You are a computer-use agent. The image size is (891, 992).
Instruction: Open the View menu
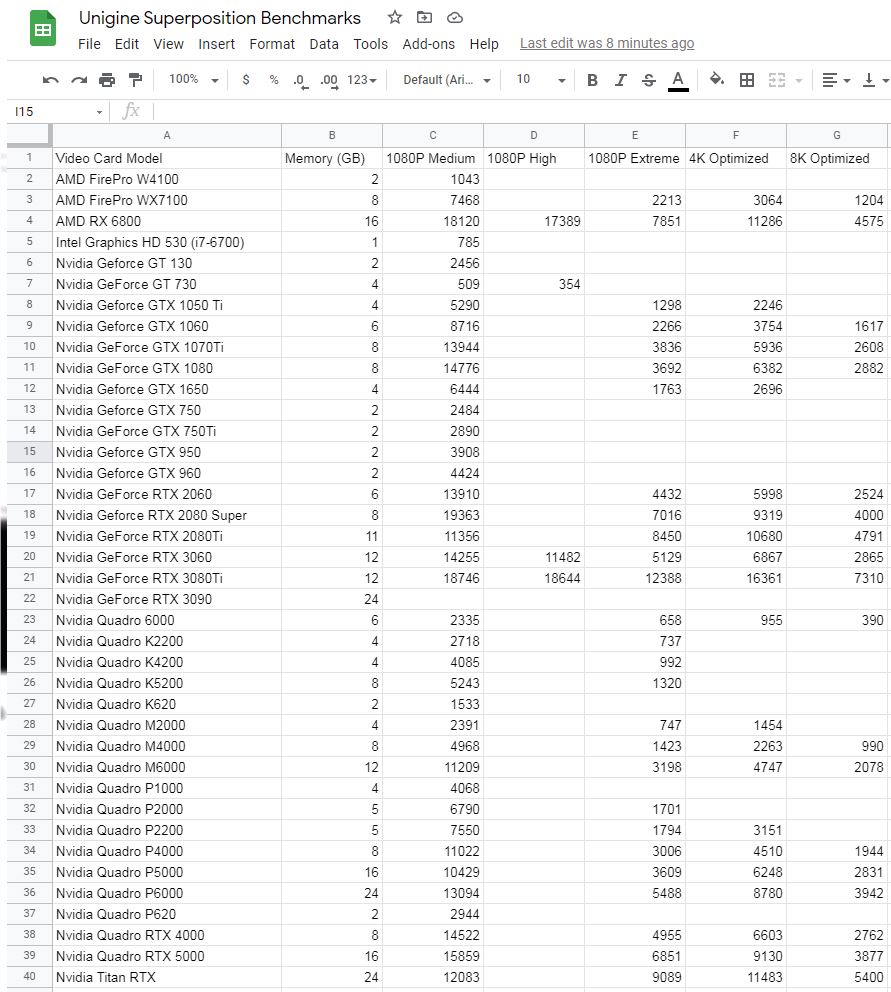168,44
